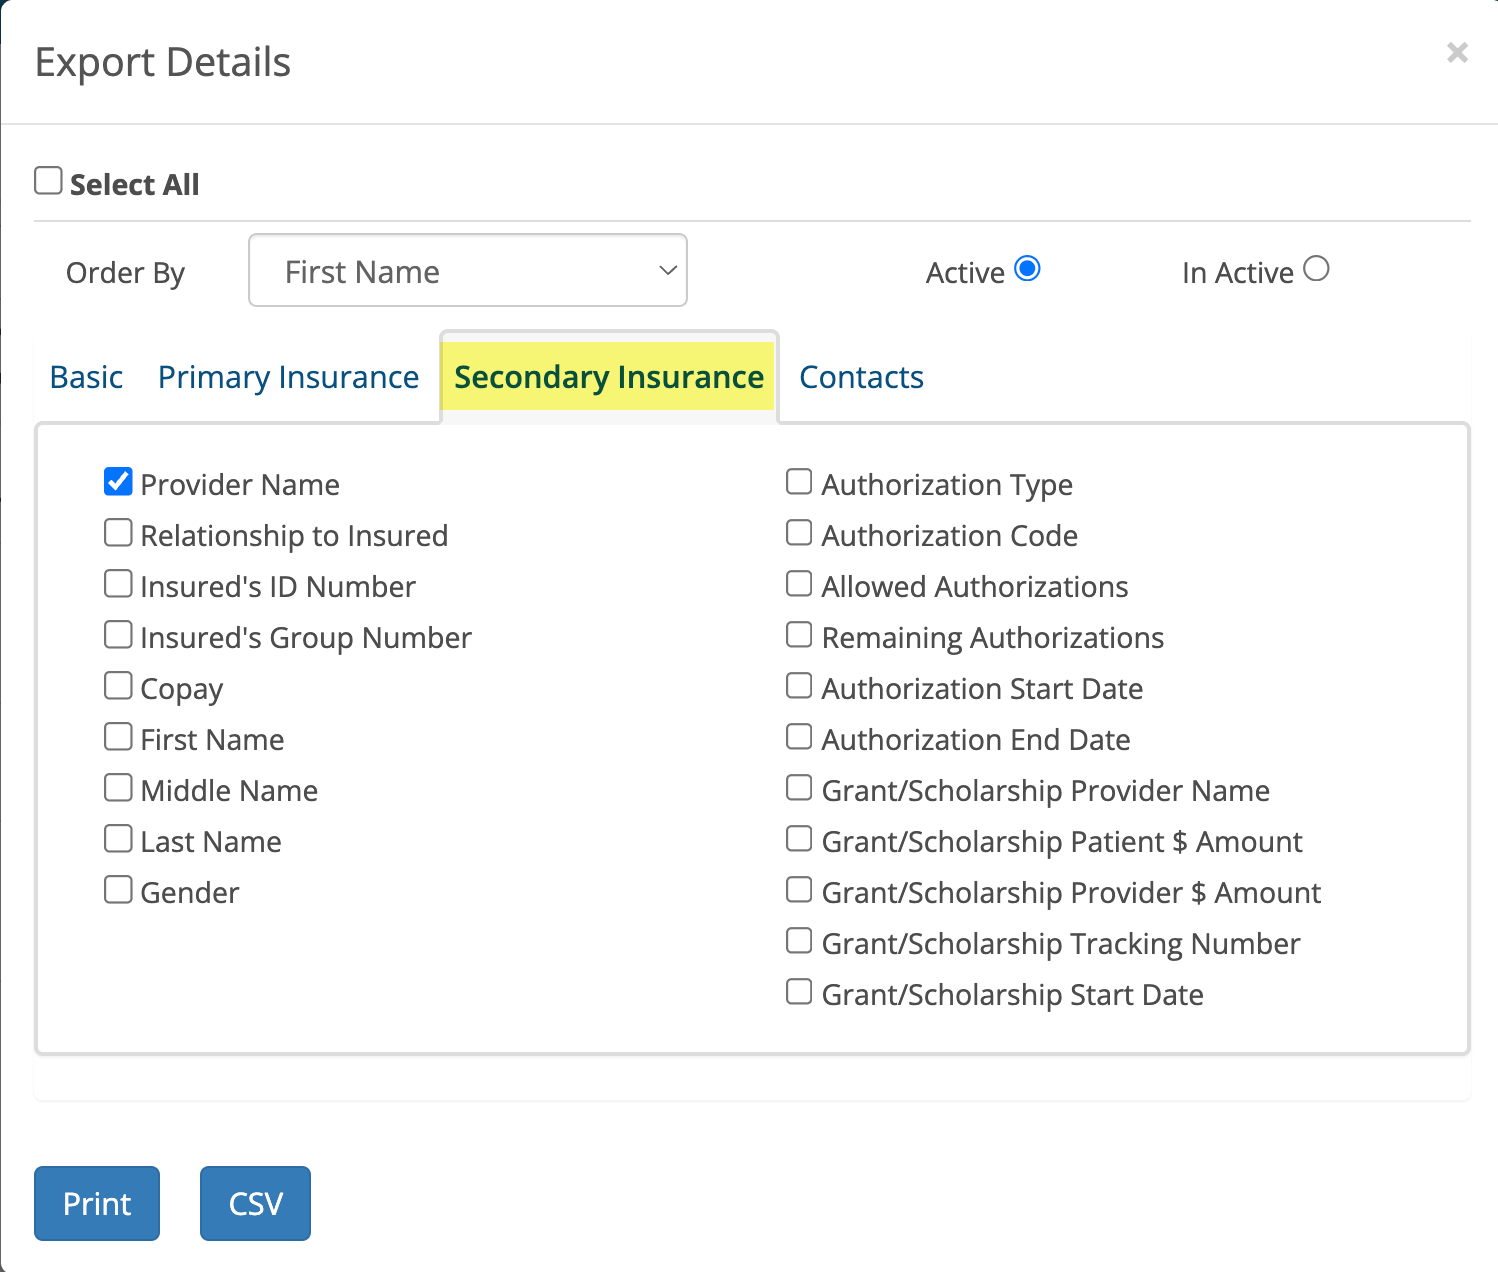Click the Print button
The height and width of the screenshot is (1272, 1498).
(97, 1203)
